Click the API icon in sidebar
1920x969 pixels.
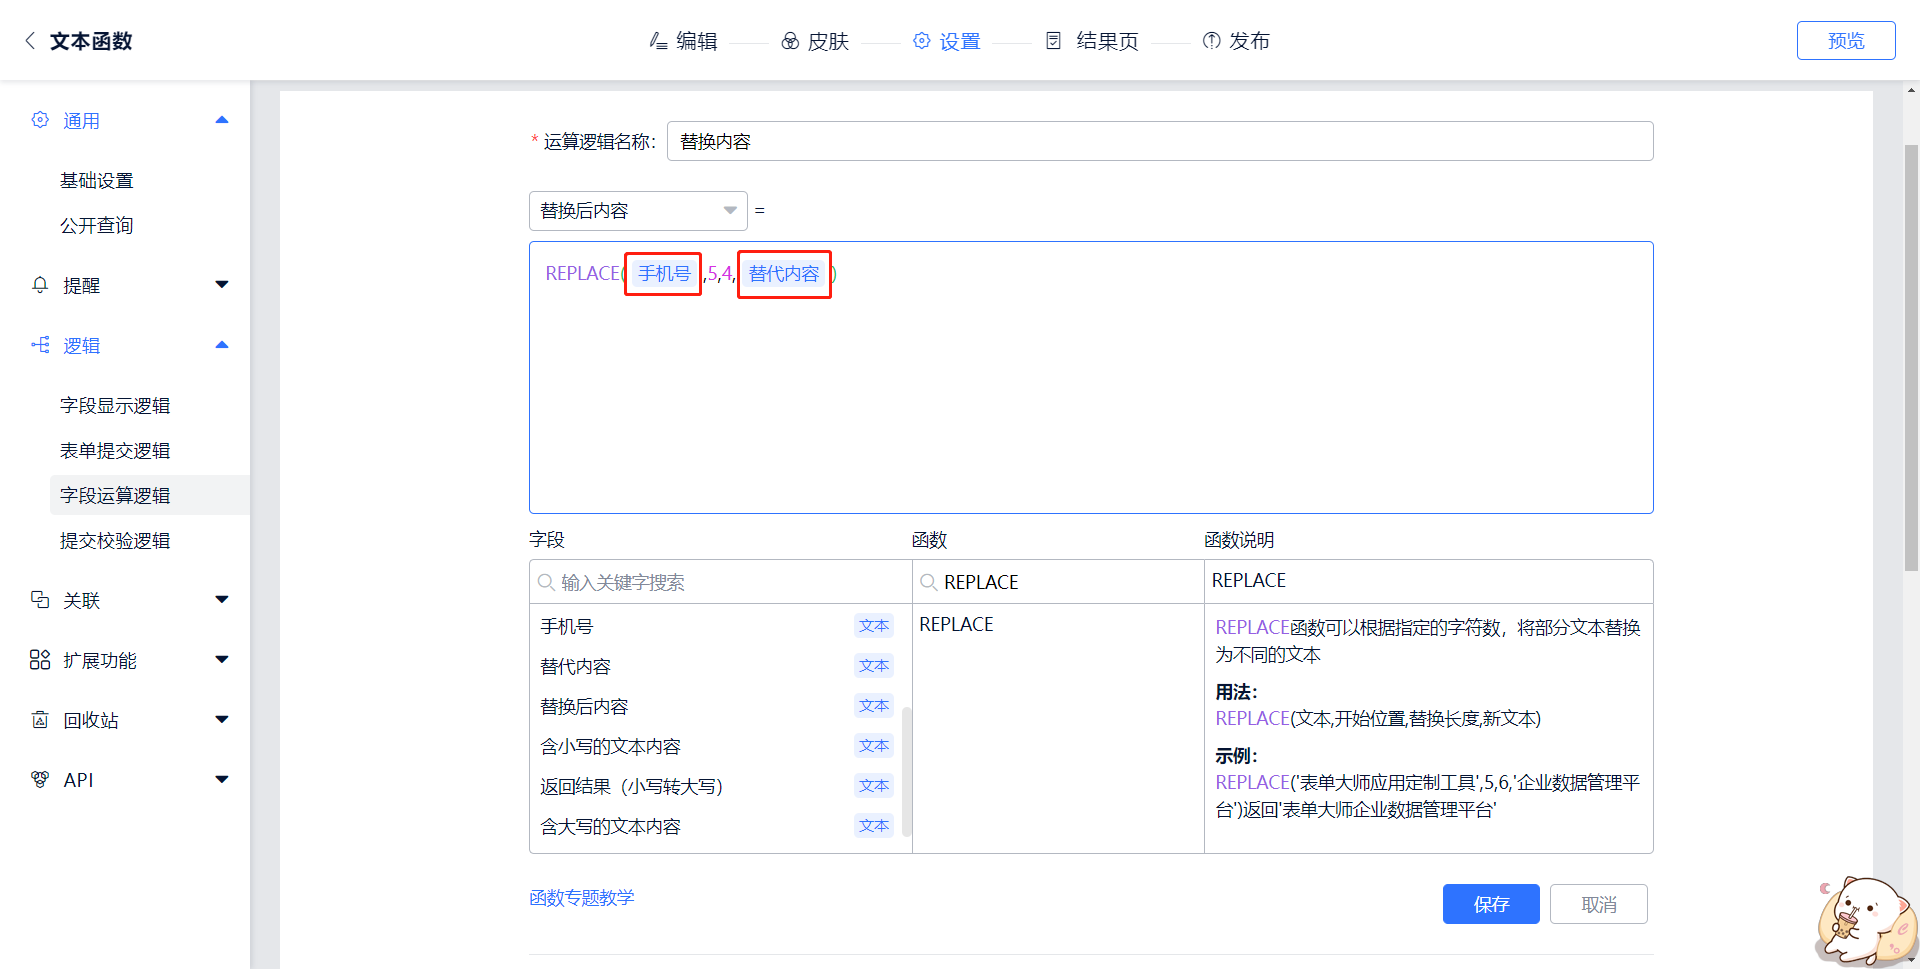tap(40, 780)
